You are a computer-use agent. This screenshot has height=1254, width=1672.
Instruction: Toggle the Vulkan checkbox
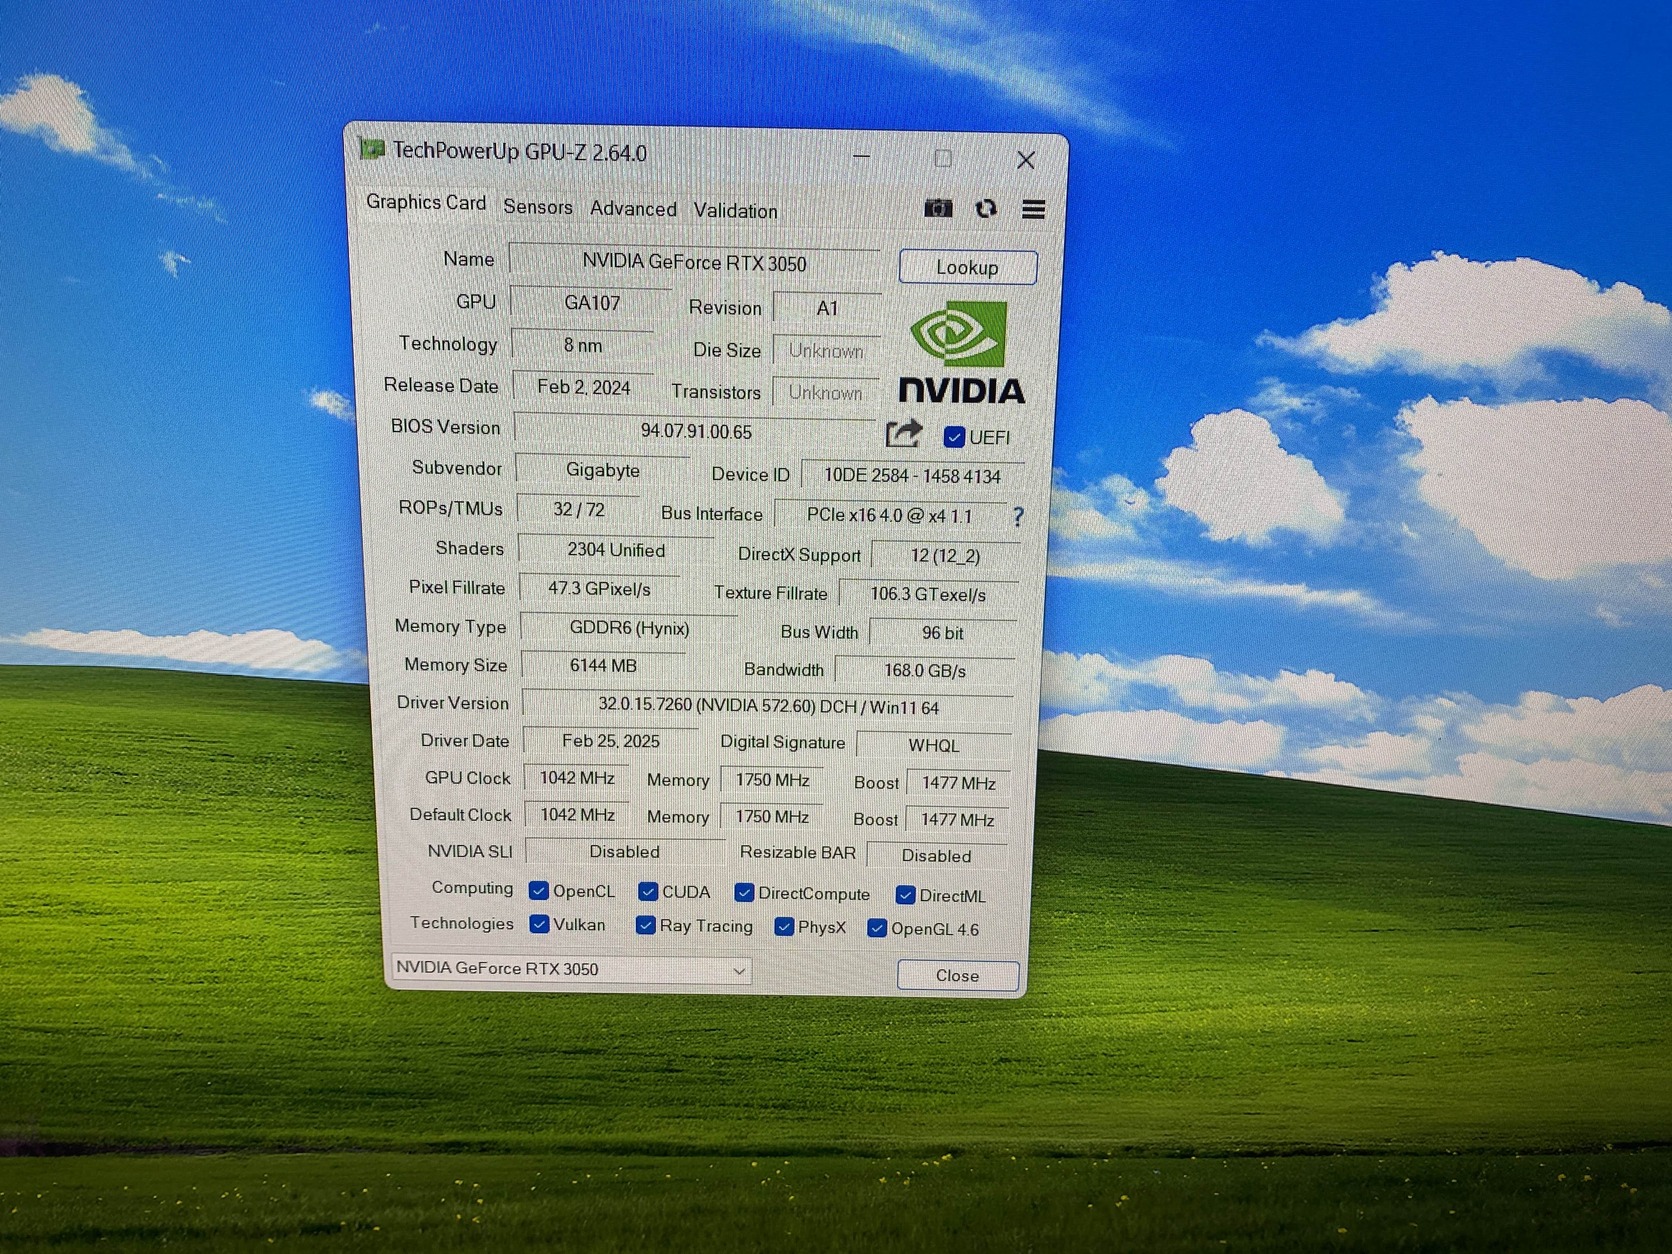click(539, 923)
